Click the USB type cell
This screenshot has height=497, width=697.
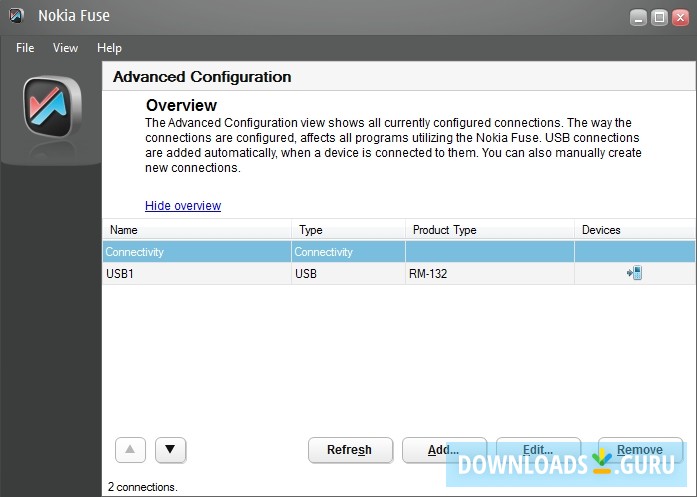306,273
